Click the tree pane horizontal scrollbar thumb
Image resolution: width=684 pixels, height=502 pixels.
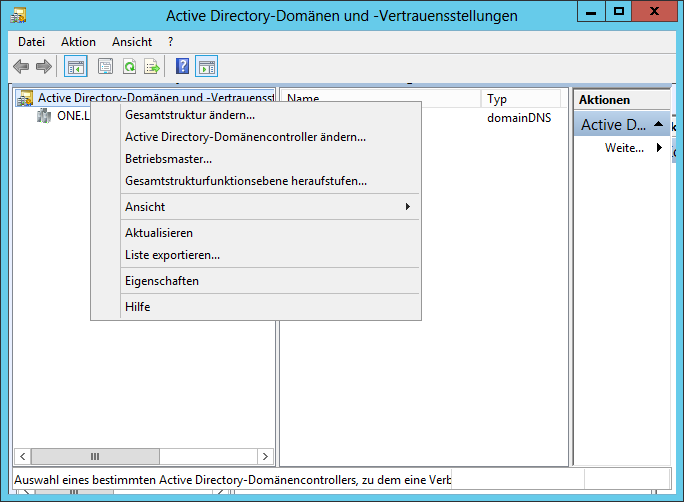tap(95, 457)
